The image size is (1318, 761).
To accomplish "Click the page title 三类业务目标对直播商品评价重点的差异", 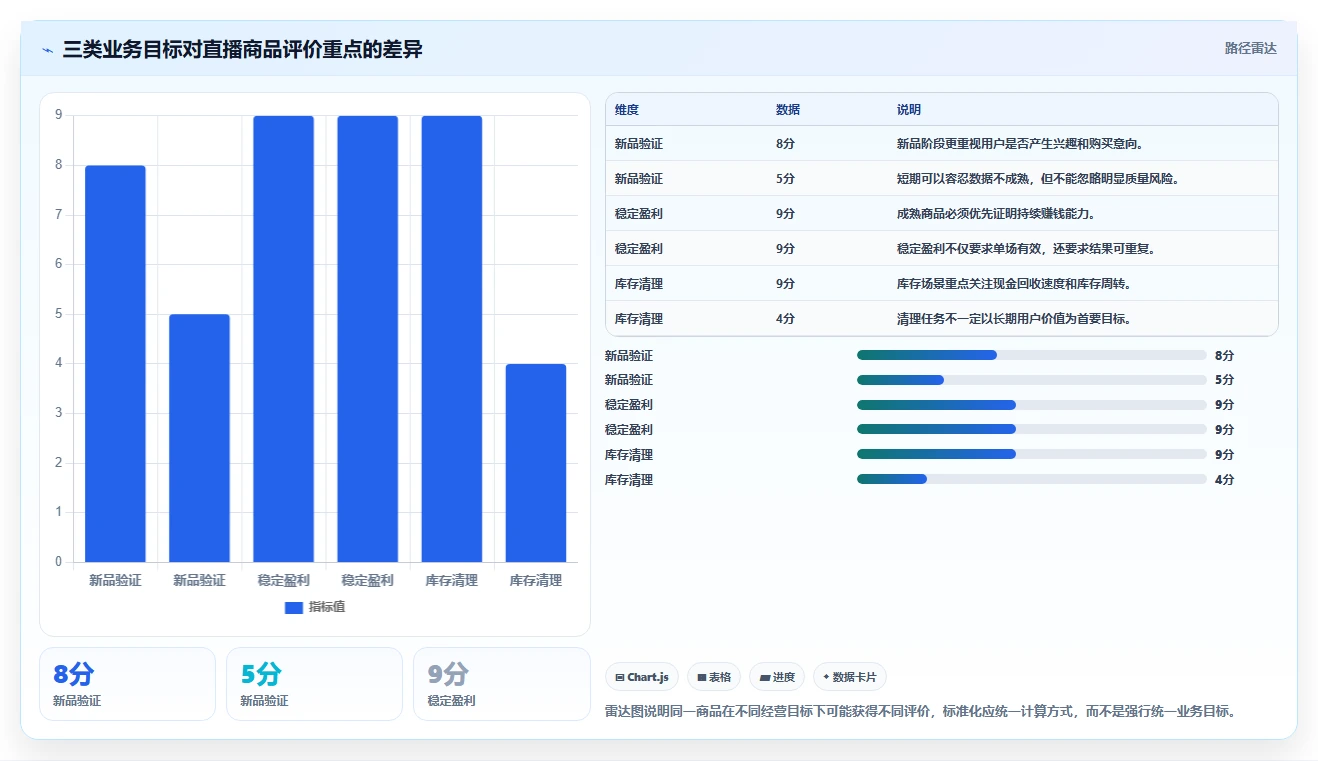I will point(243,49).
